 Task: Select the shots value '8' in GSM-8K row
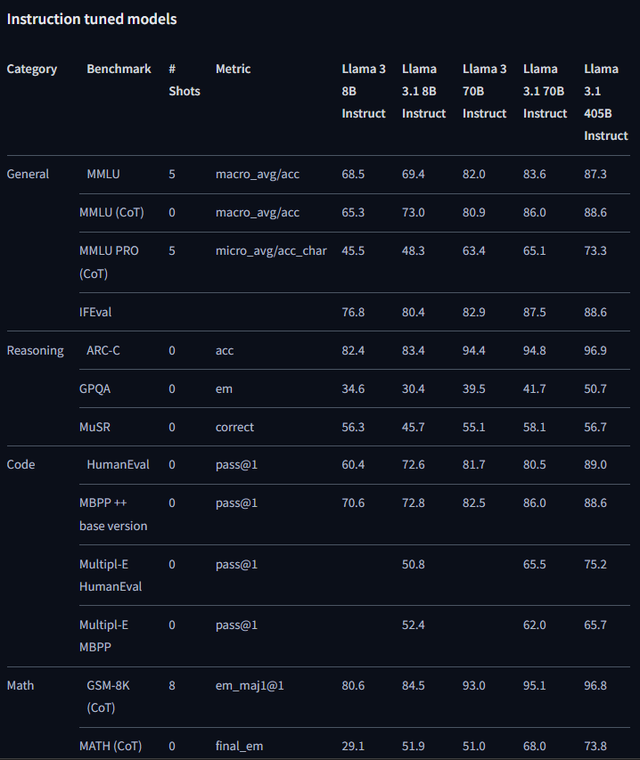point(172,685)
